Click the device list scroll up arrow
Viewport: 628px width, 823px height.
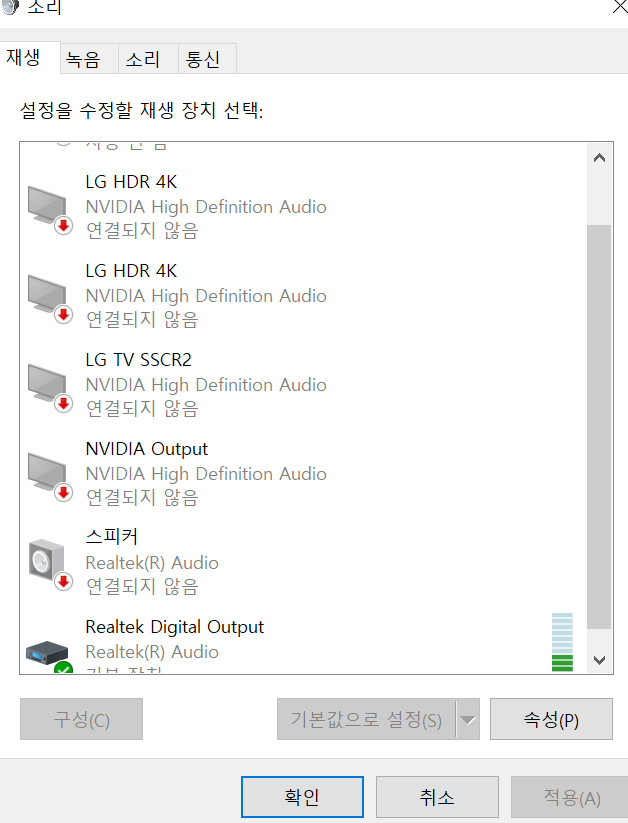coord(599,158)
